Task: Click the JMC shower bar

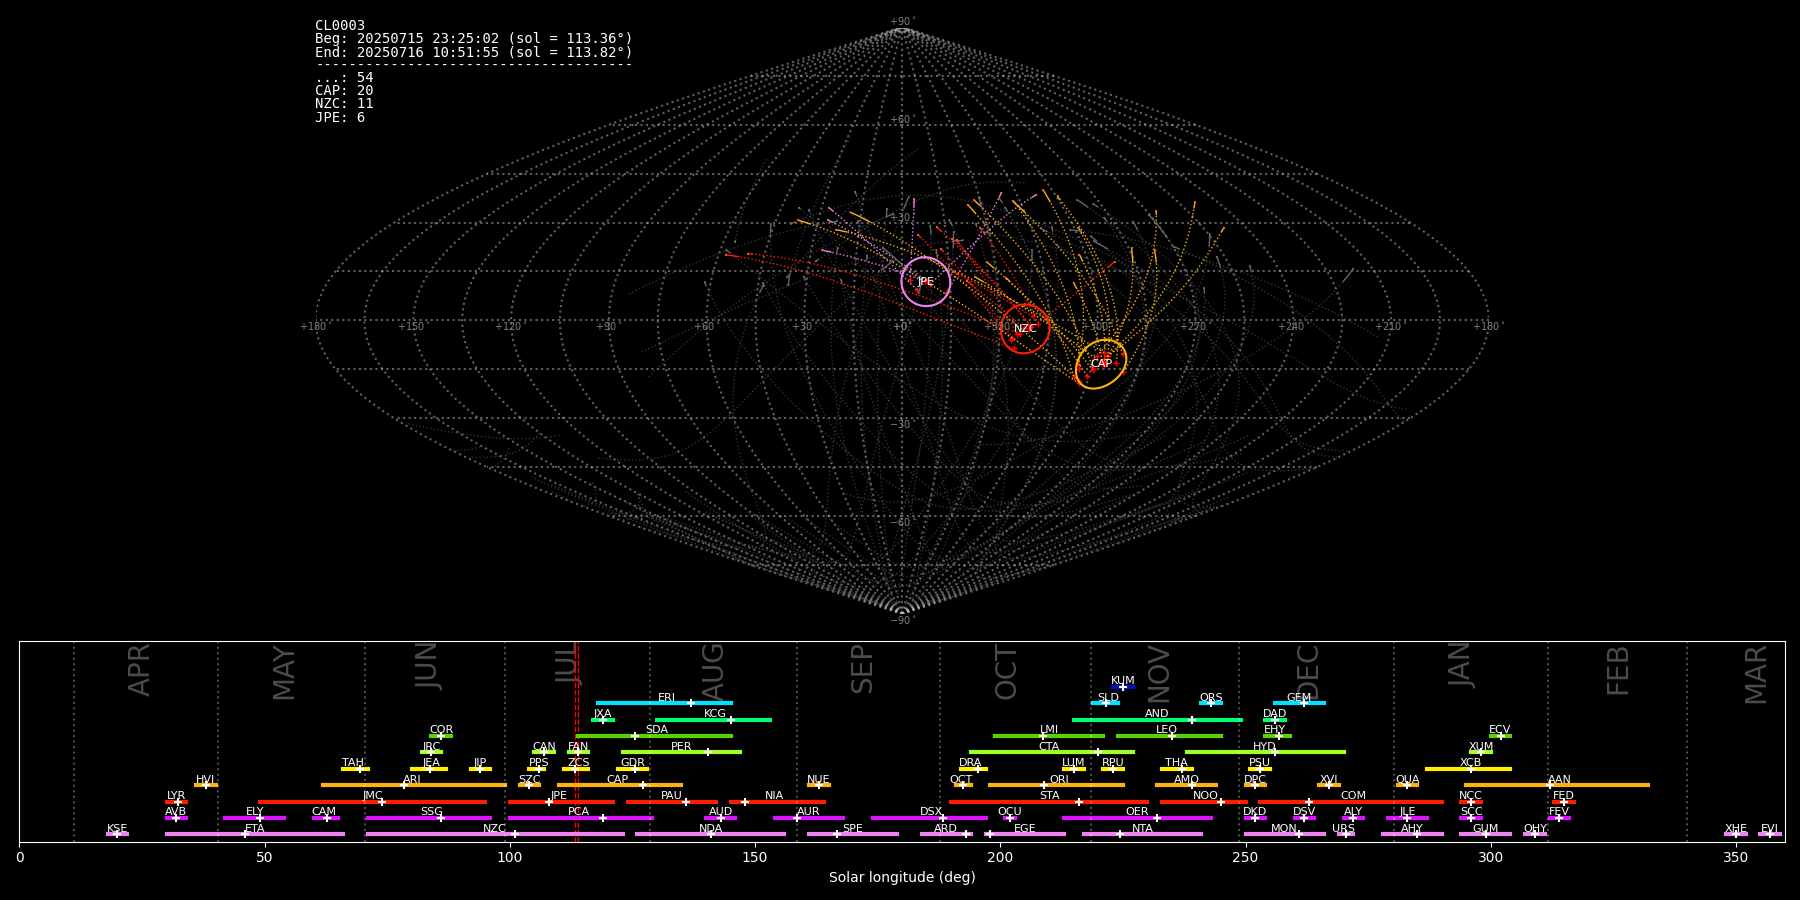Action: tap(372, 801)
